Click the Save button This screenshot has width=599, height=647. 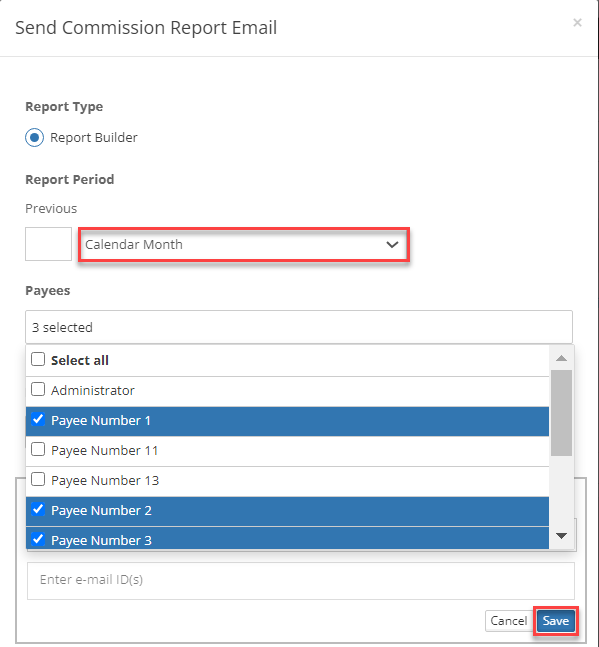coord(556,621)
